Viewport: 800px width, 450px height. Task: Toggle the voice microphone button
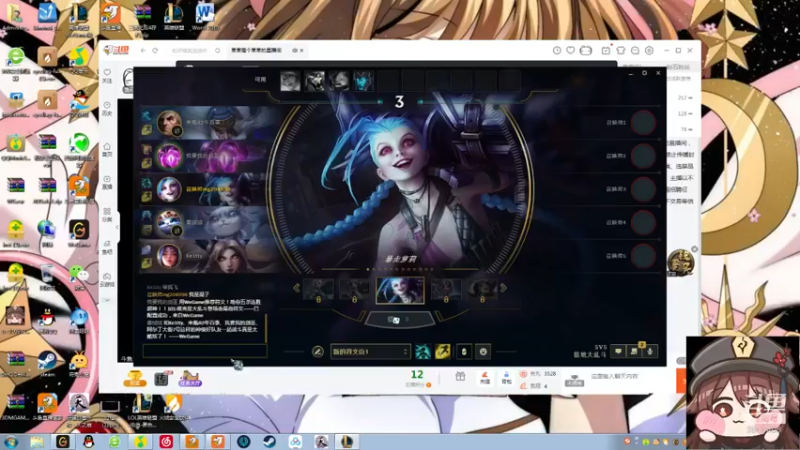point(649,351)
